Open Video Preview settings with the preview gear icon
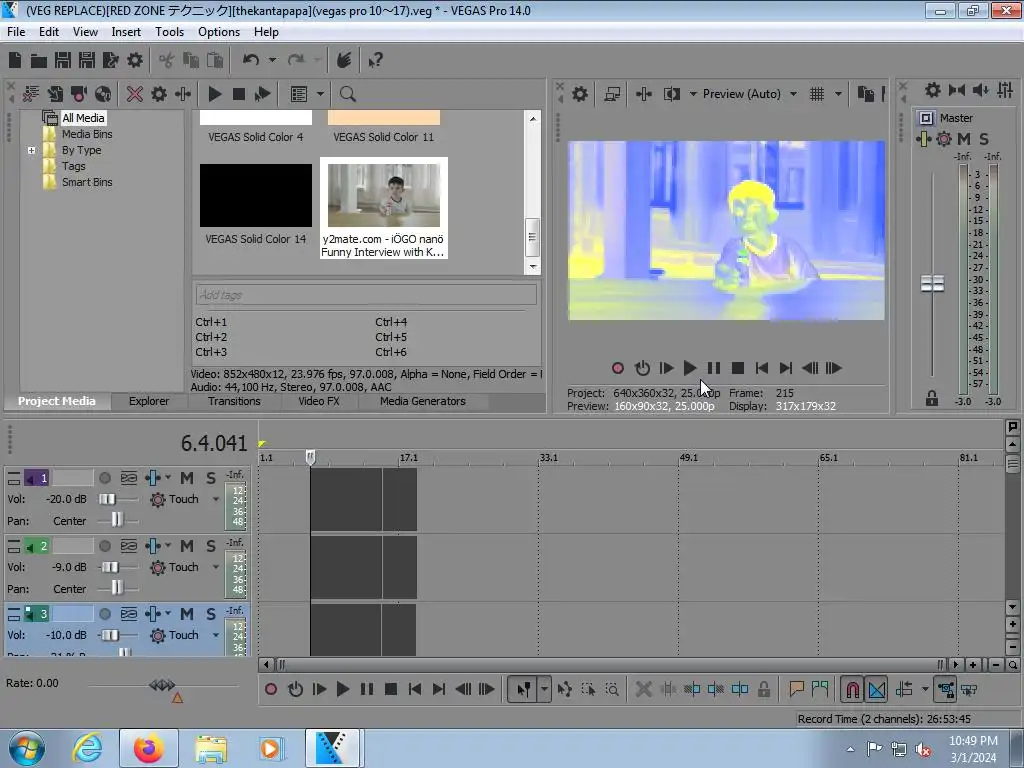The height and width of the screenshot is (768, 1024). click(x=579, y=94)
